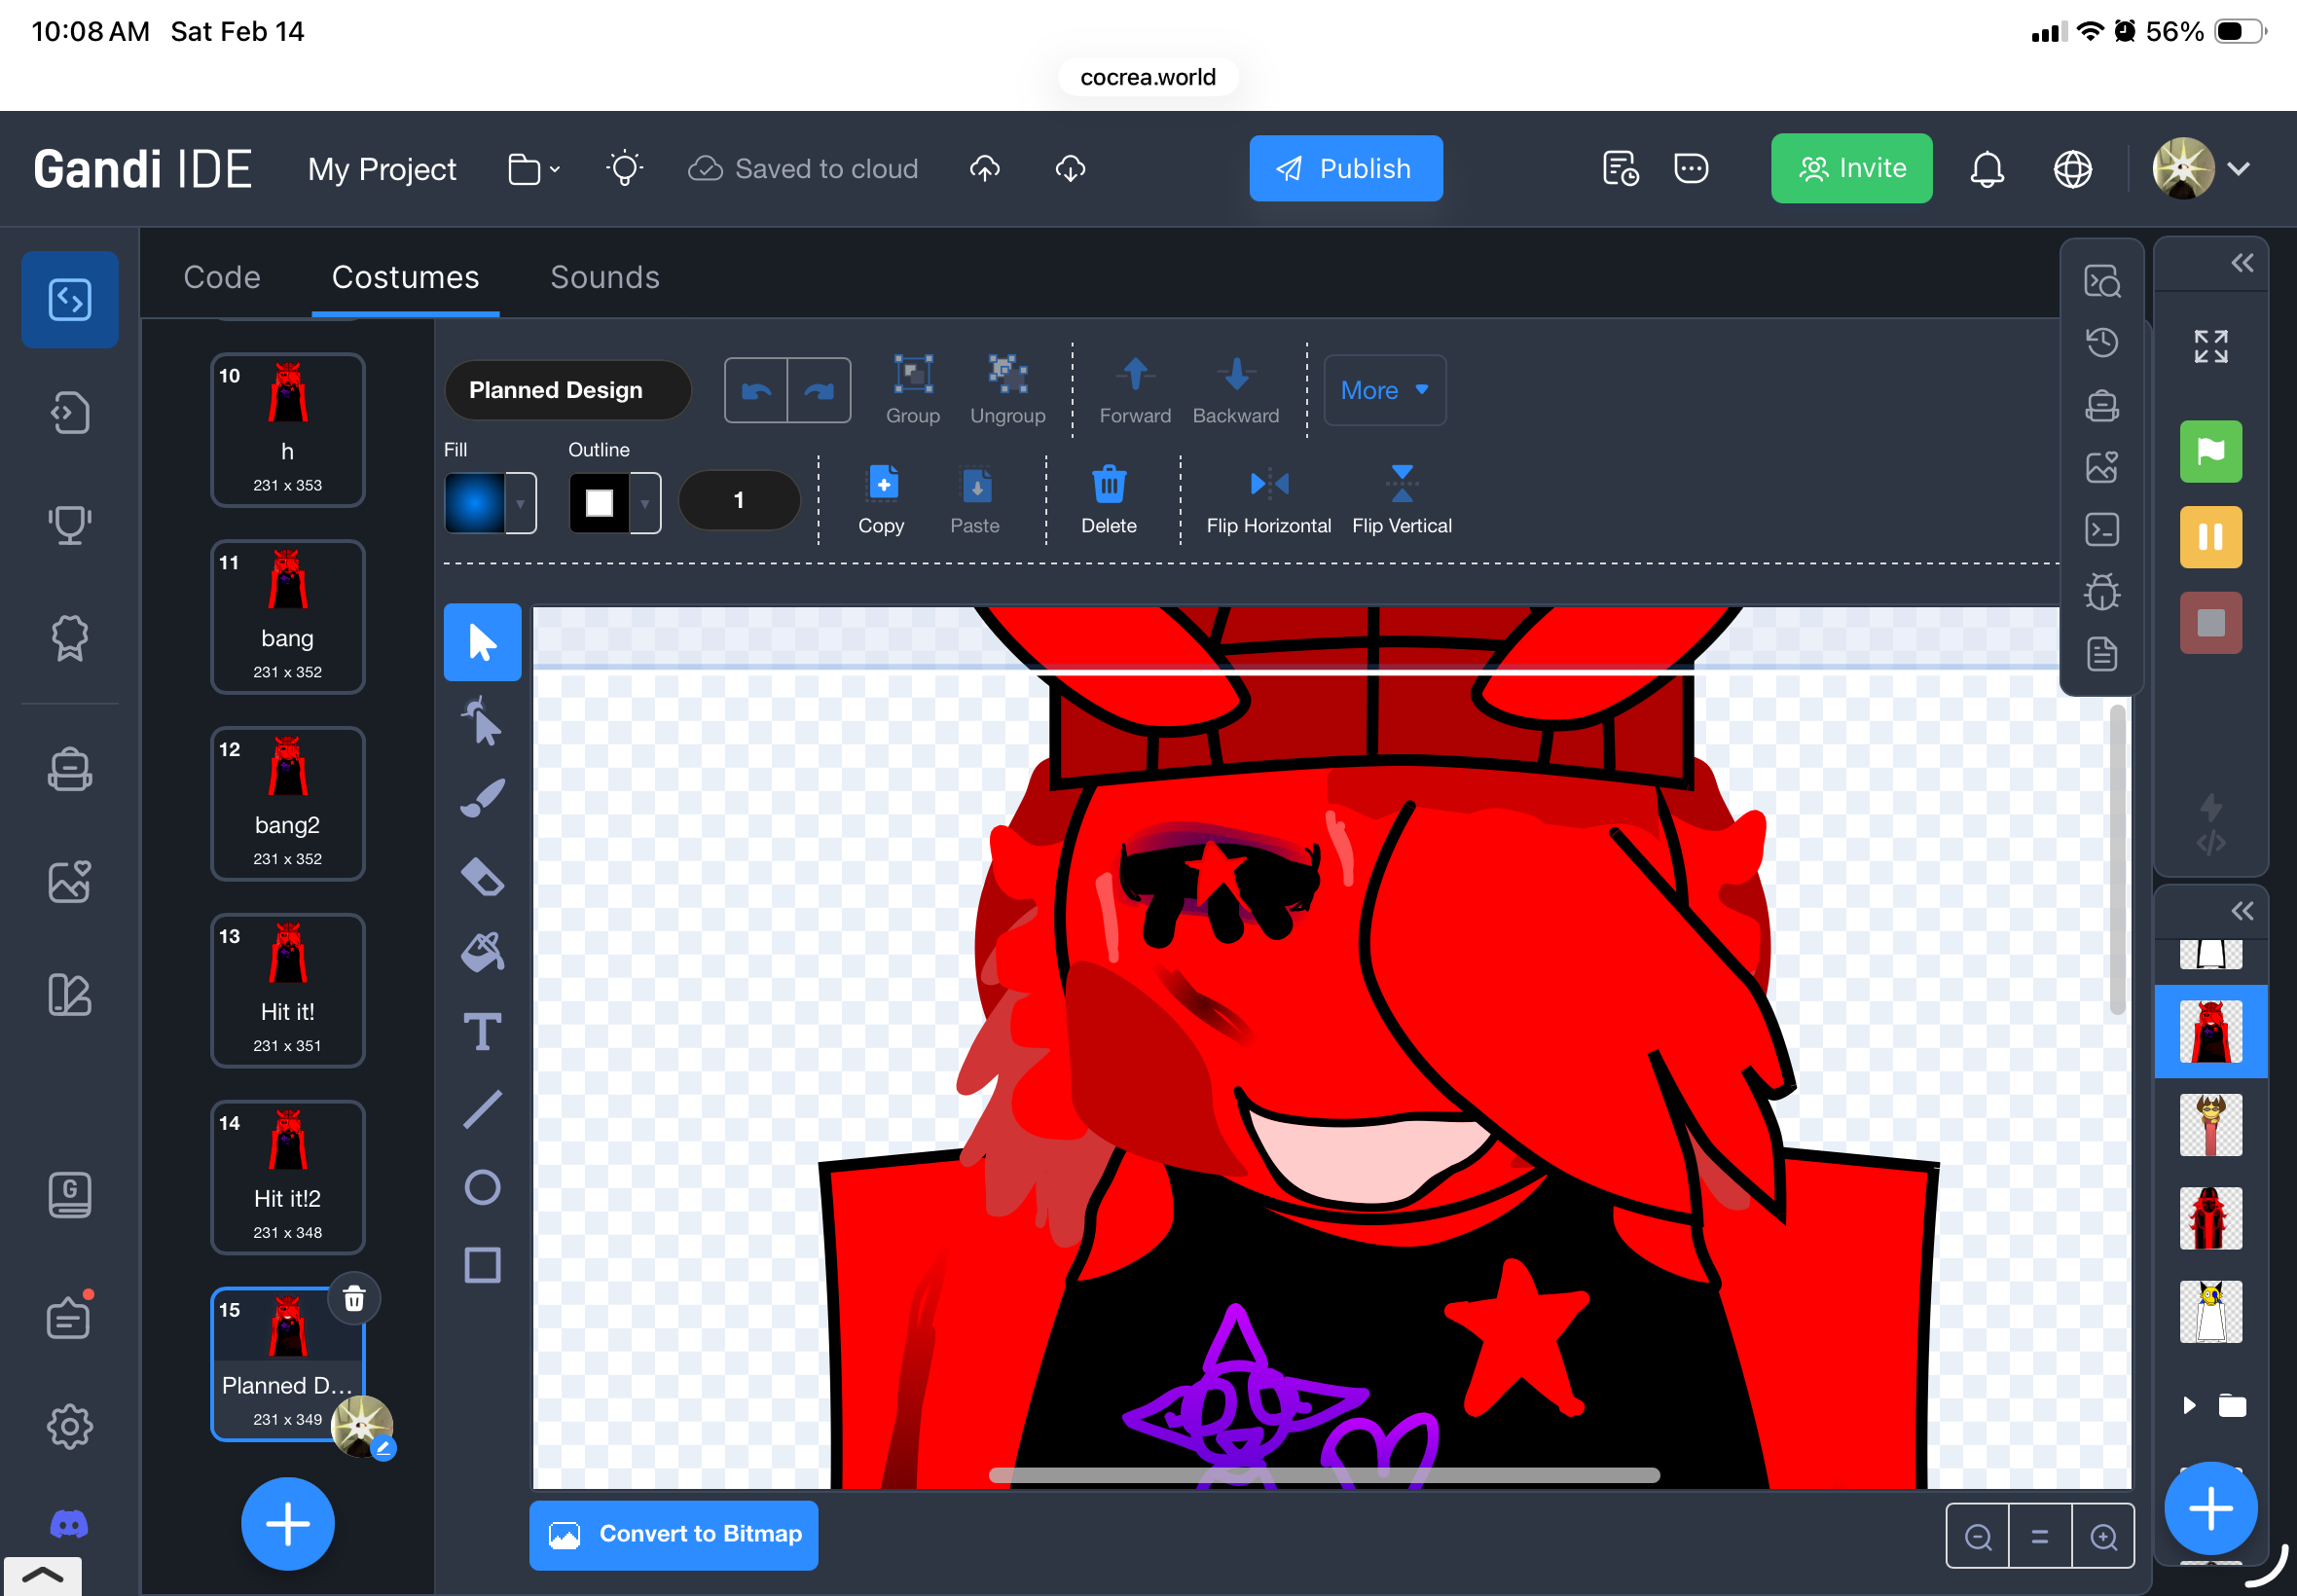
Task: Select the Rectangle shape tool
Action: [x=482, y=1265]
